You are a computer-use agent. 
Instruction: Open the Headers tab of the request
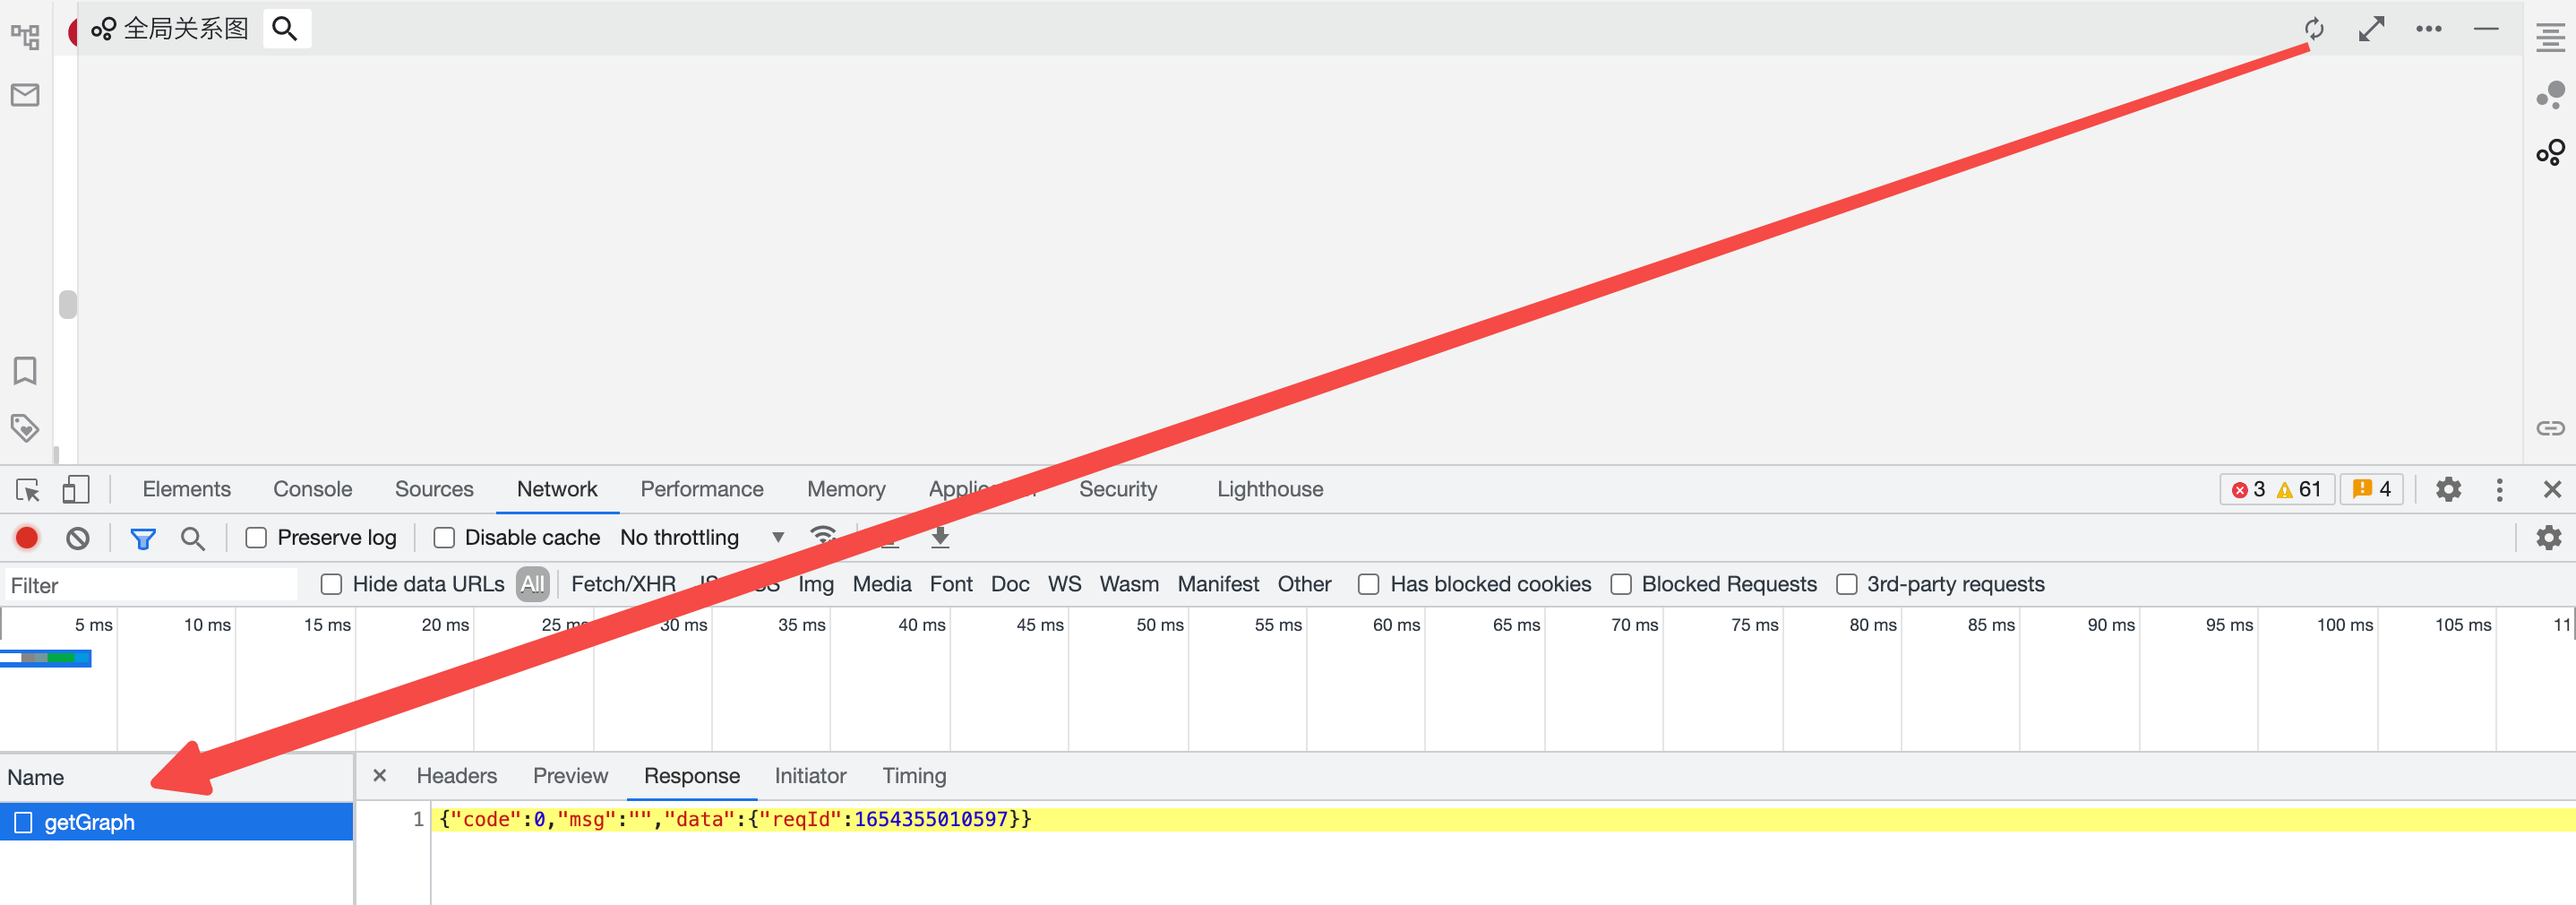(x=456, y=776)
